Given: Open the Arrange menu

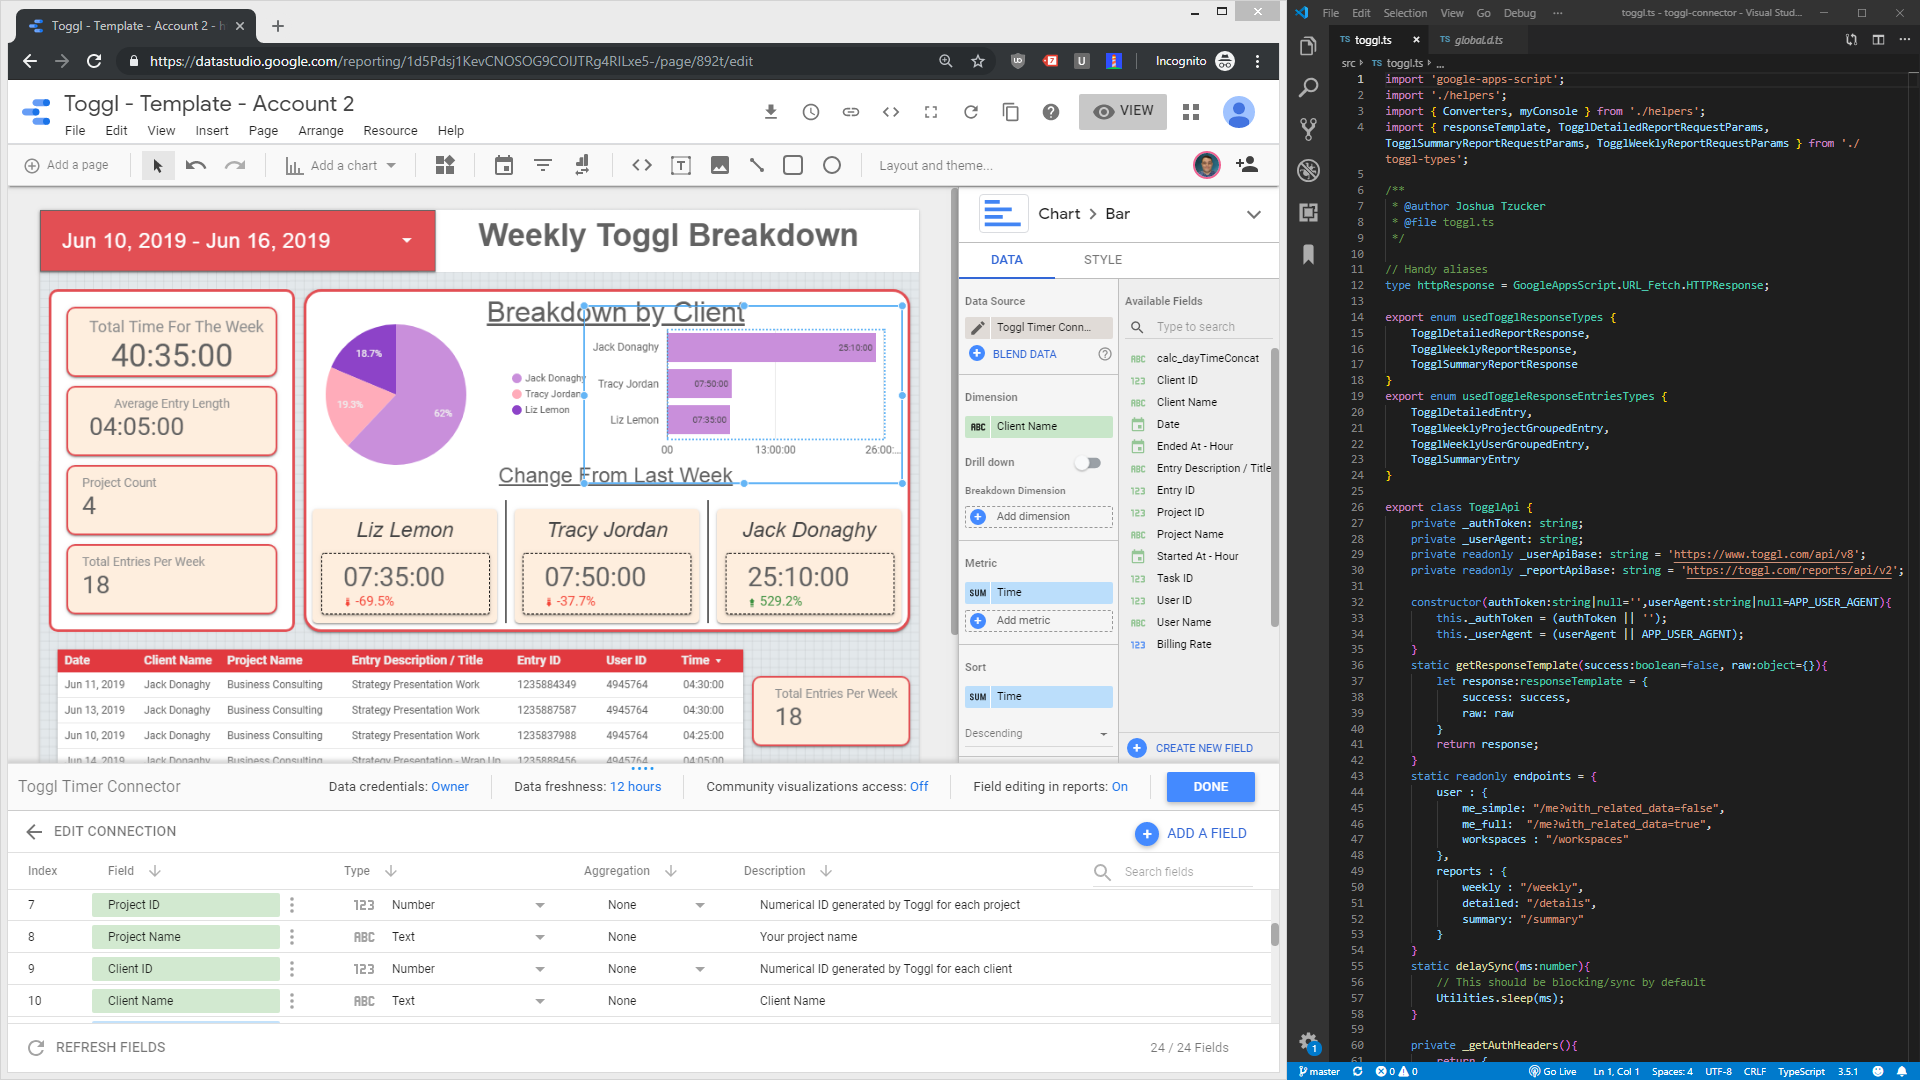Looking at the screenshot, I should 320,131.
